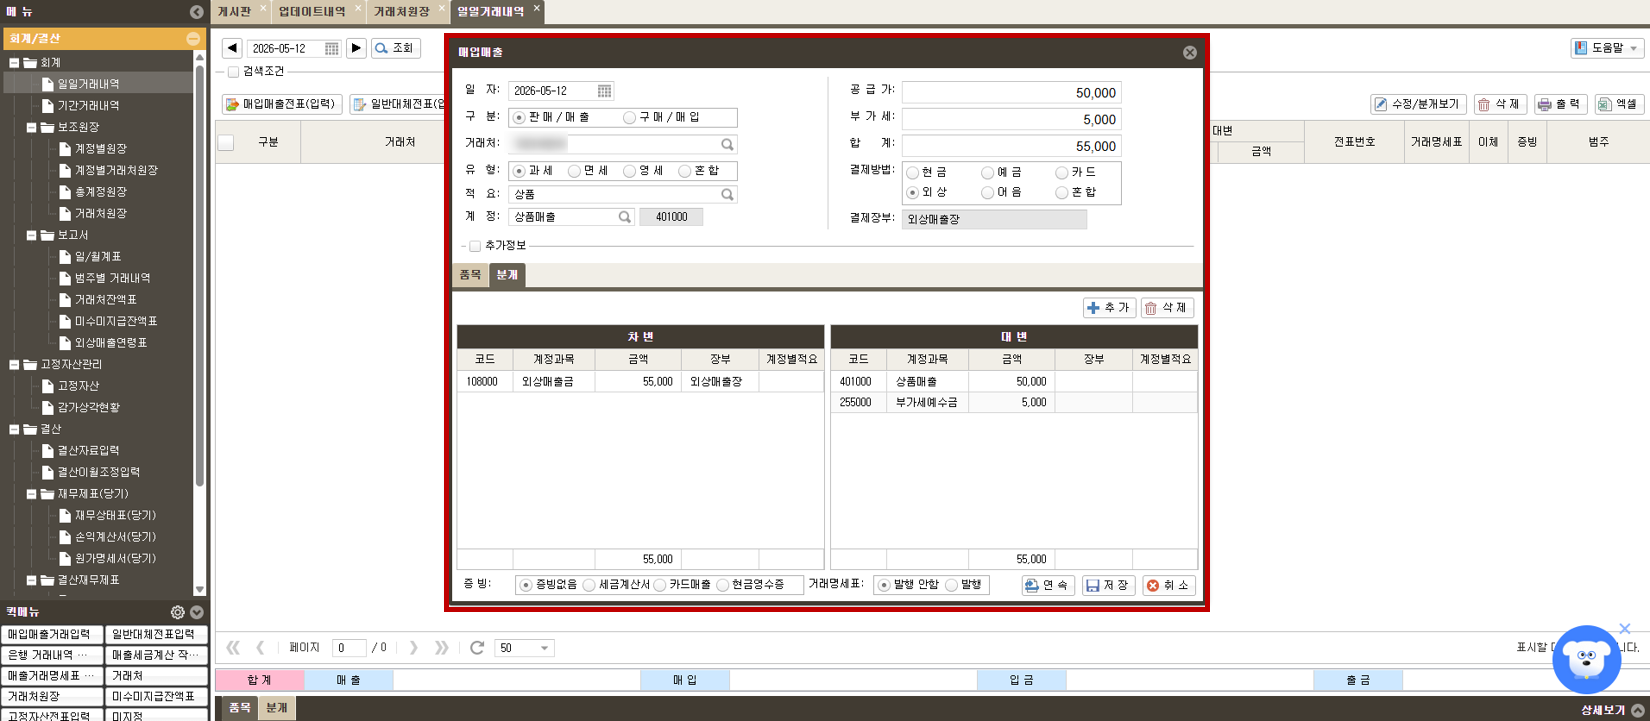Go to first page double-arrow icon
The width and height of the screenshot is (1650, 721).
pos(233,648)
